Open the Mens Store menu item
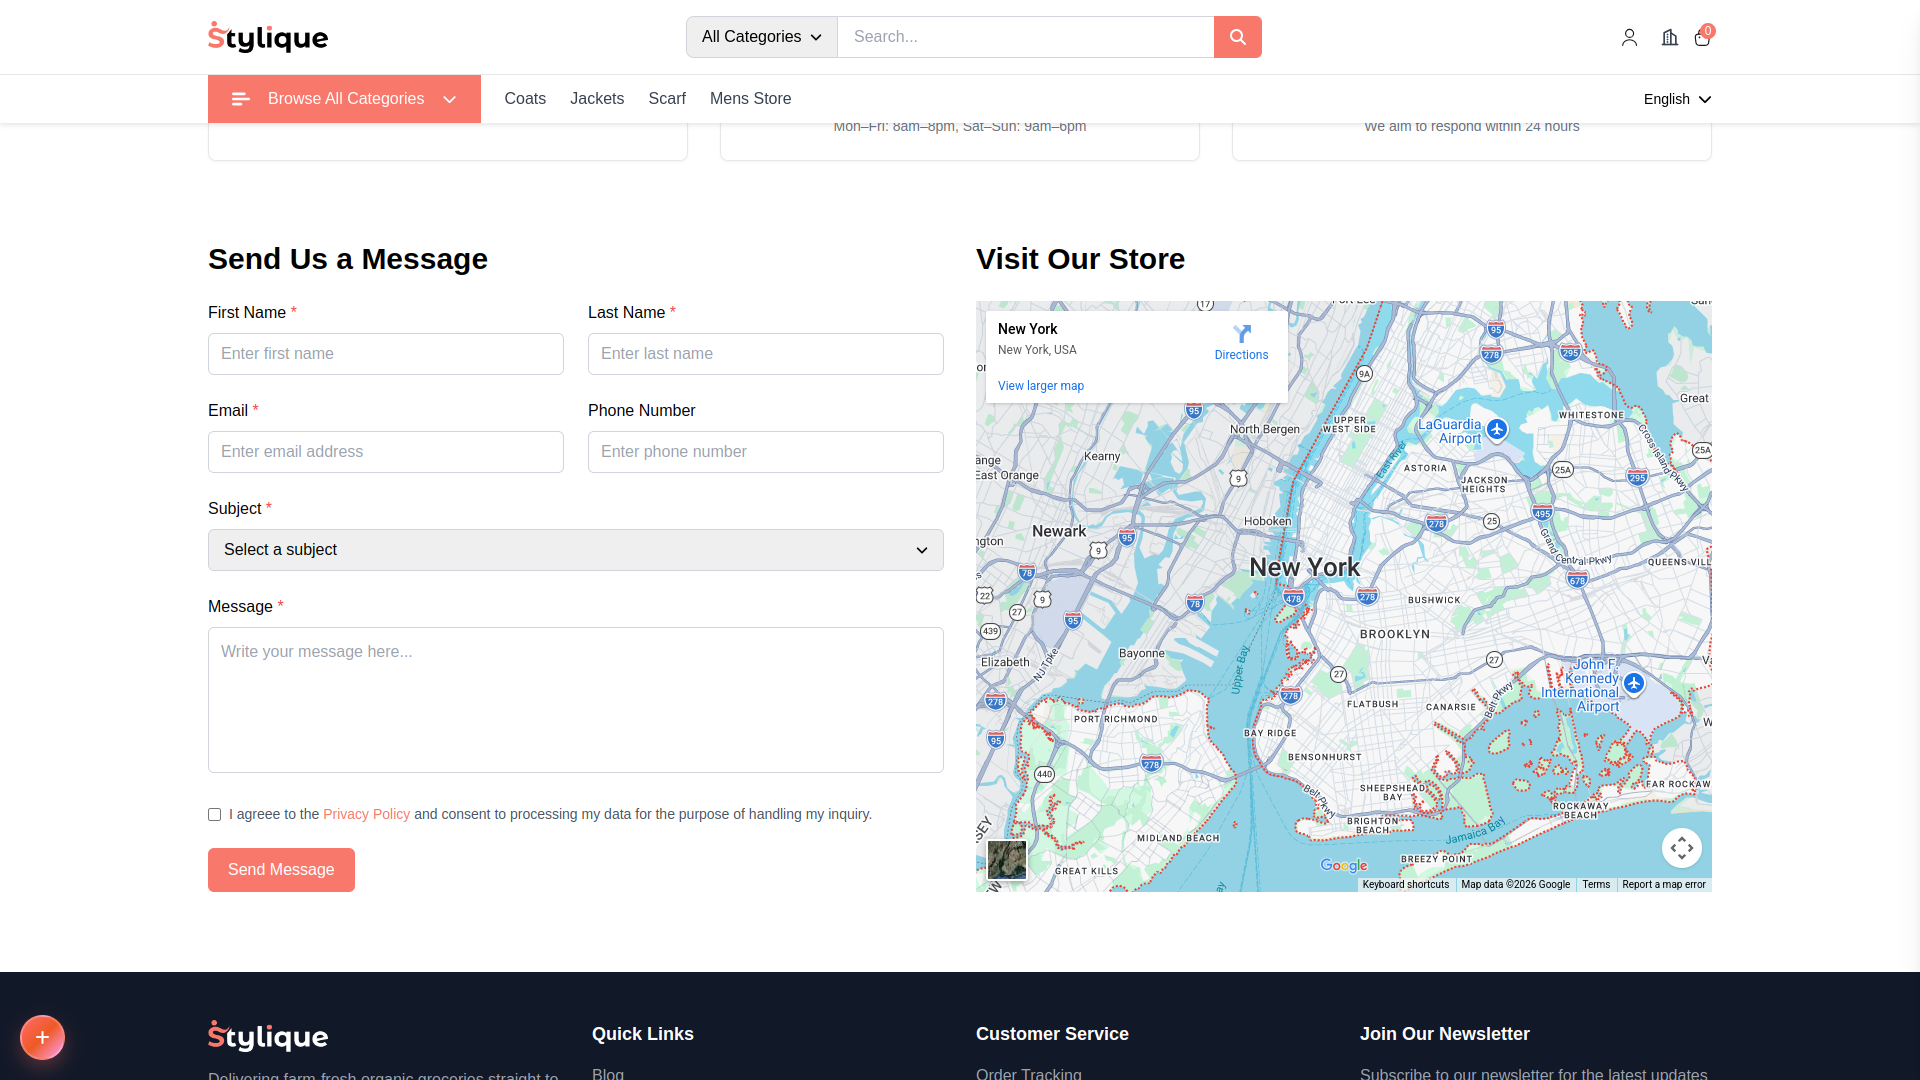 click(x=750, y=99)
